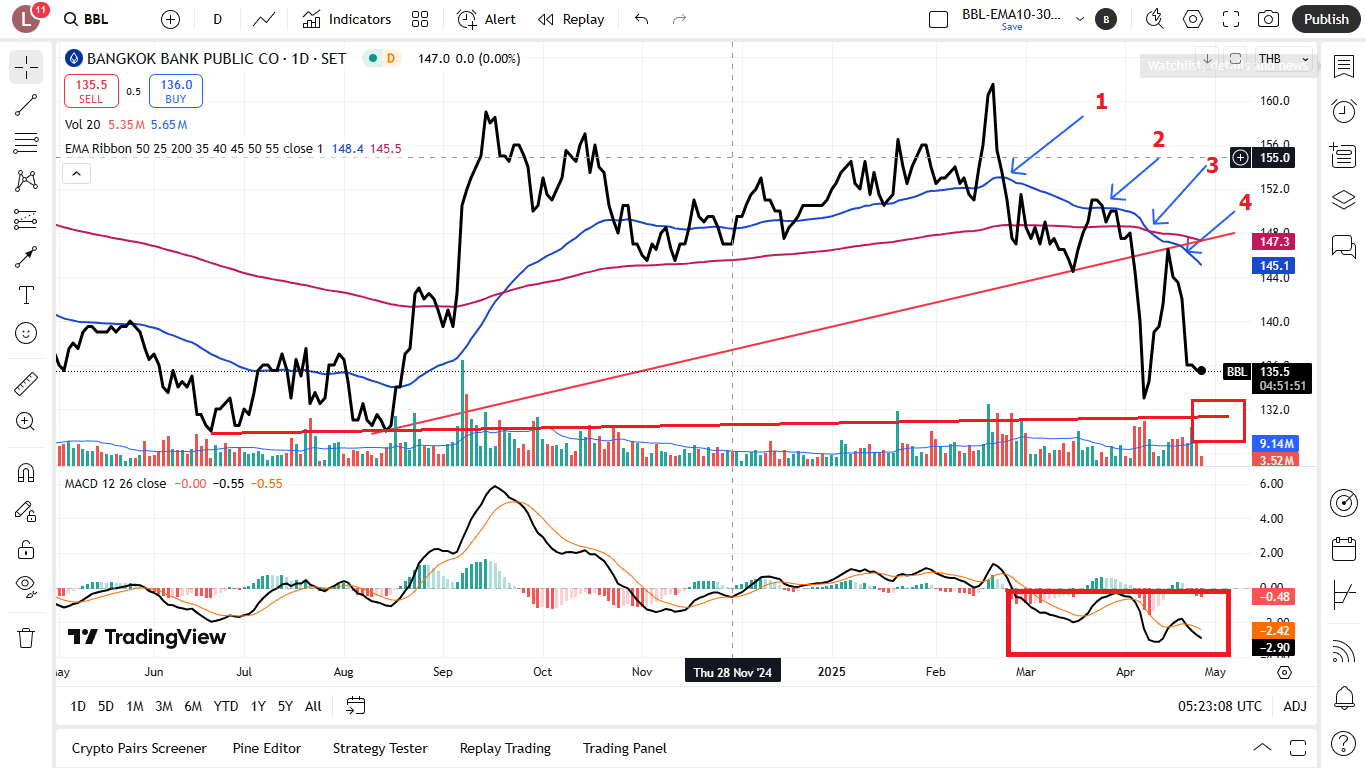
Task: Click the Save link under layout name
Action: pos(1012,27)
